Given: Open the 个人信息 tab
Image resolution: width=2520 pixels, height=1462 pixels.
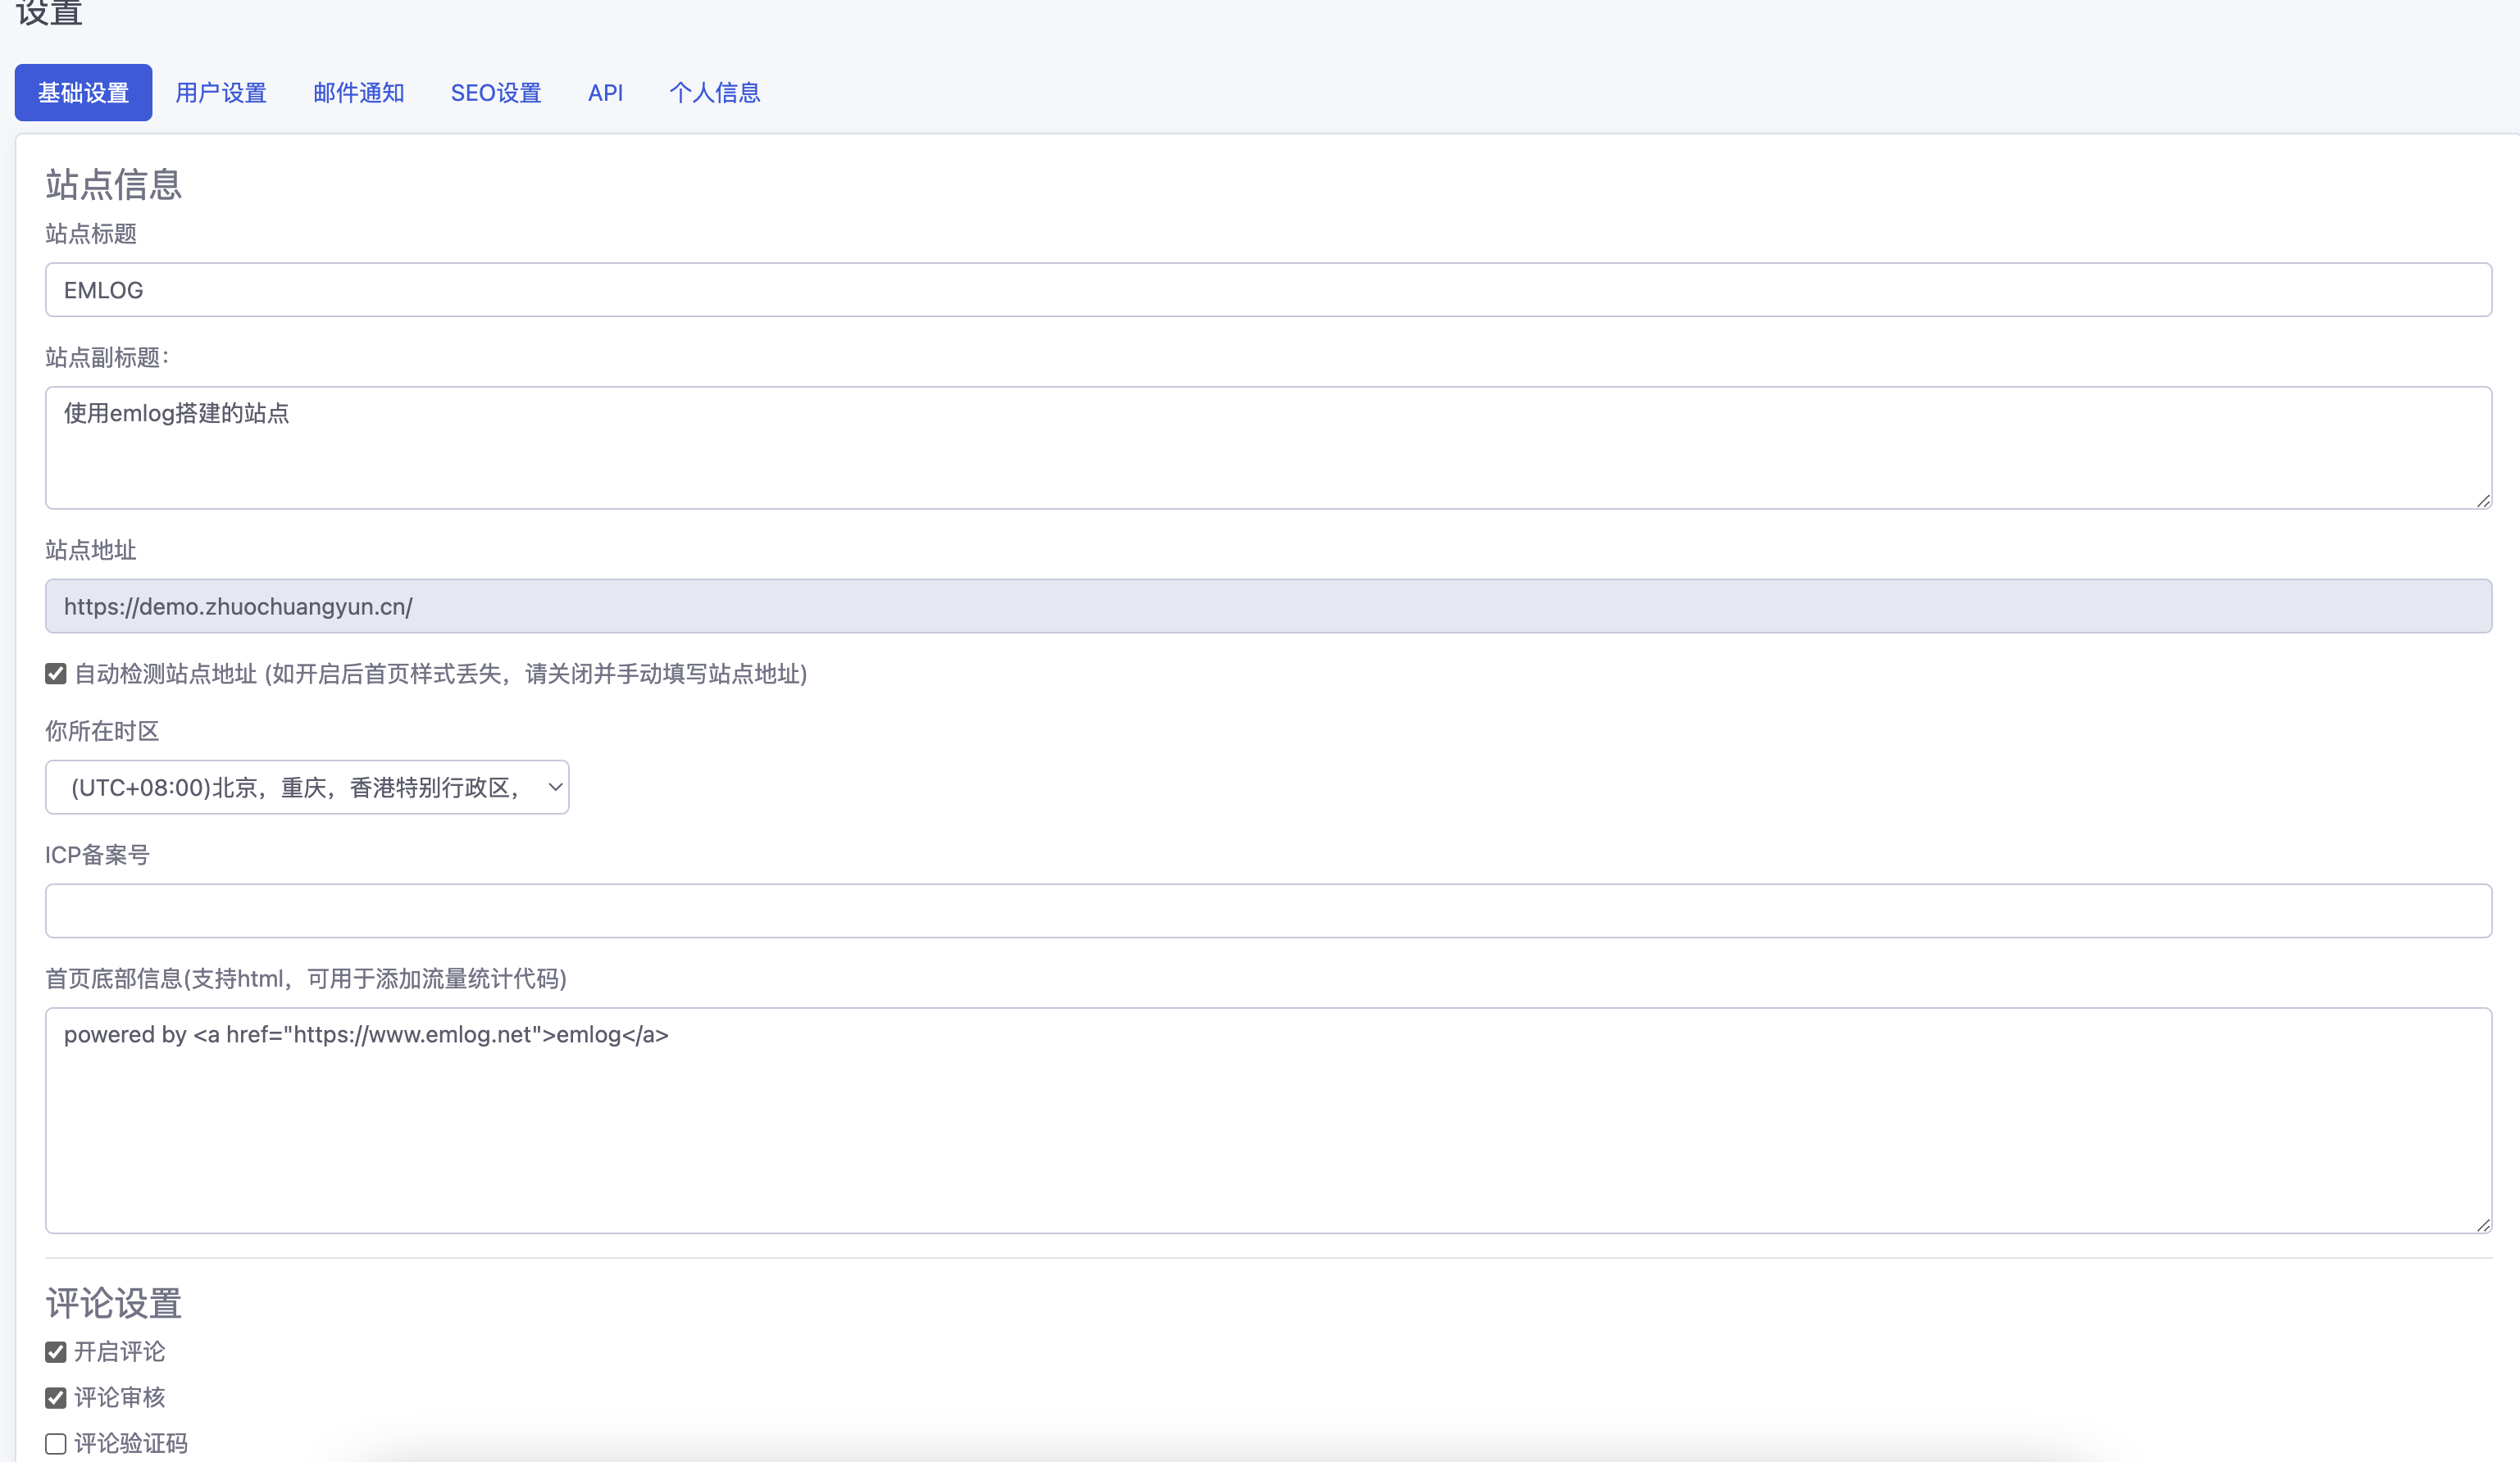Looking at the screenshot, I should click(714, 93).
